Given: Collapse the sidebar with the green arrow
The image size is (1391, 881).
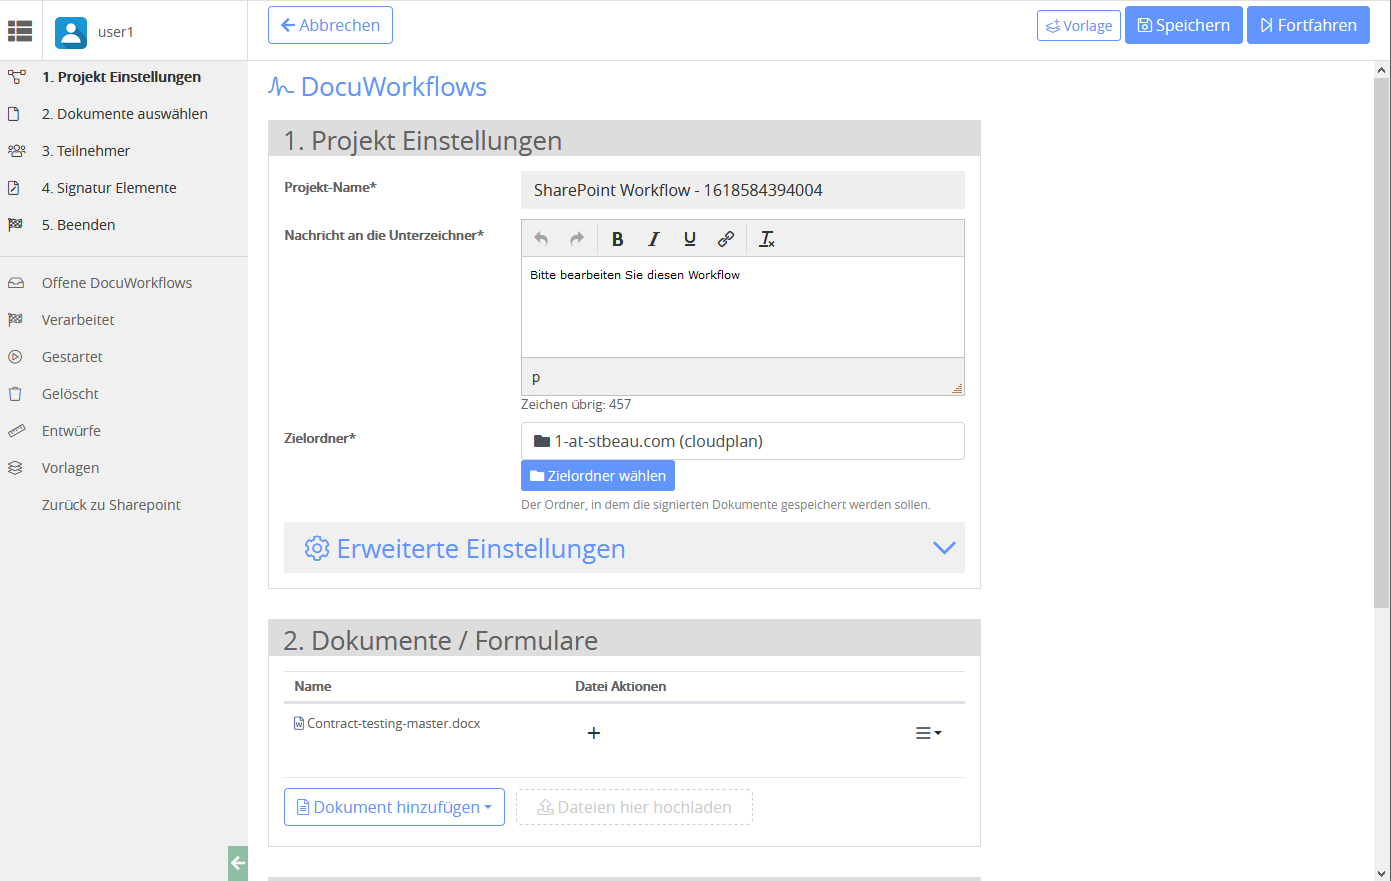Looking at the screenshot, I should pyautogui.click(x=237, y=862).
